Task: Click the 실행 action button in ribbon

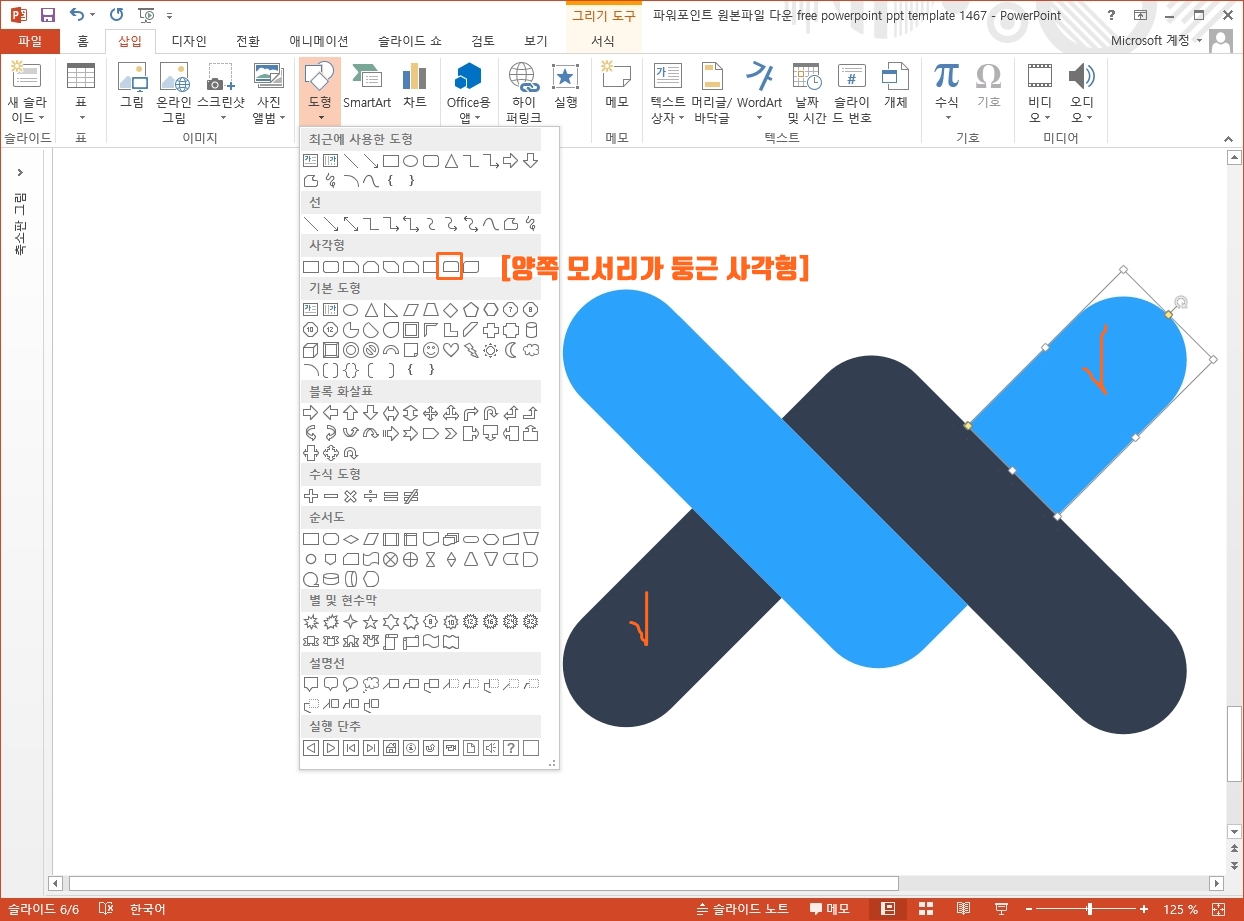Action: tap(565, 86)
